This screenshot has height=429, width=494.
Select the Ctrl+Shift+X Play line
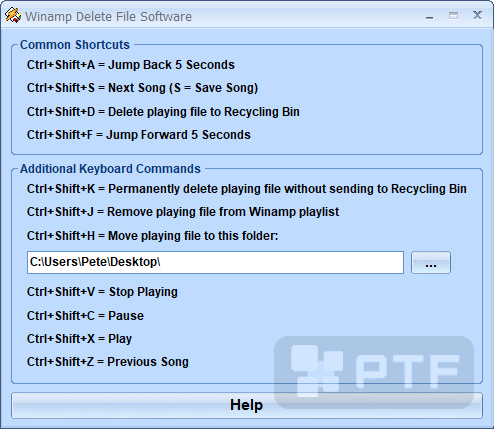click(79, 339)
